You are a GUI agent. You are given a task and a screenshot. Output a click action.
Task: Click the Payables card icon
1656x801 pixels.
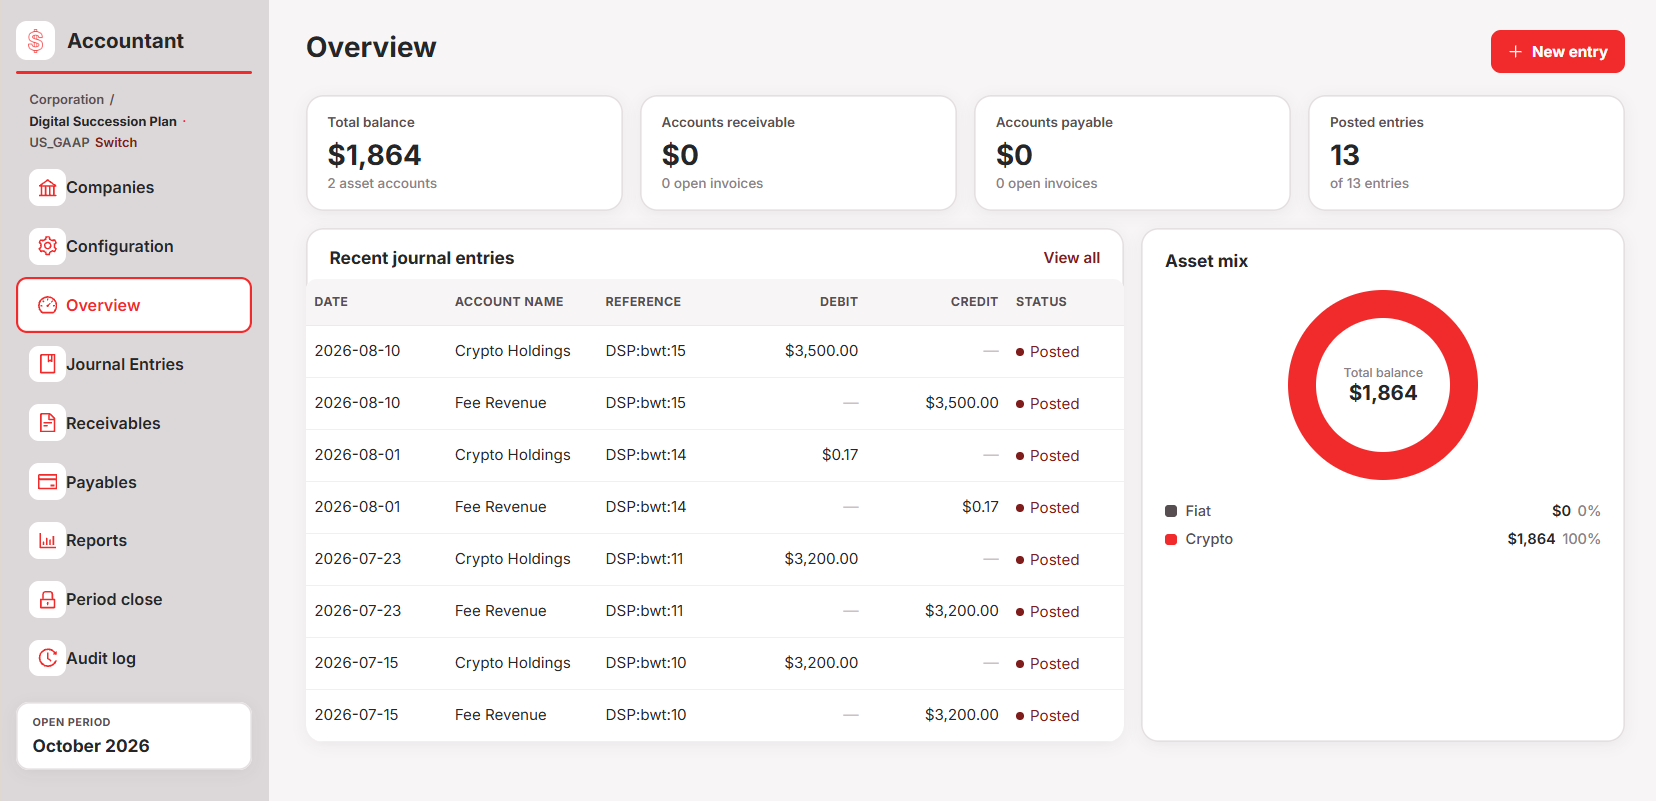[47, 482]
